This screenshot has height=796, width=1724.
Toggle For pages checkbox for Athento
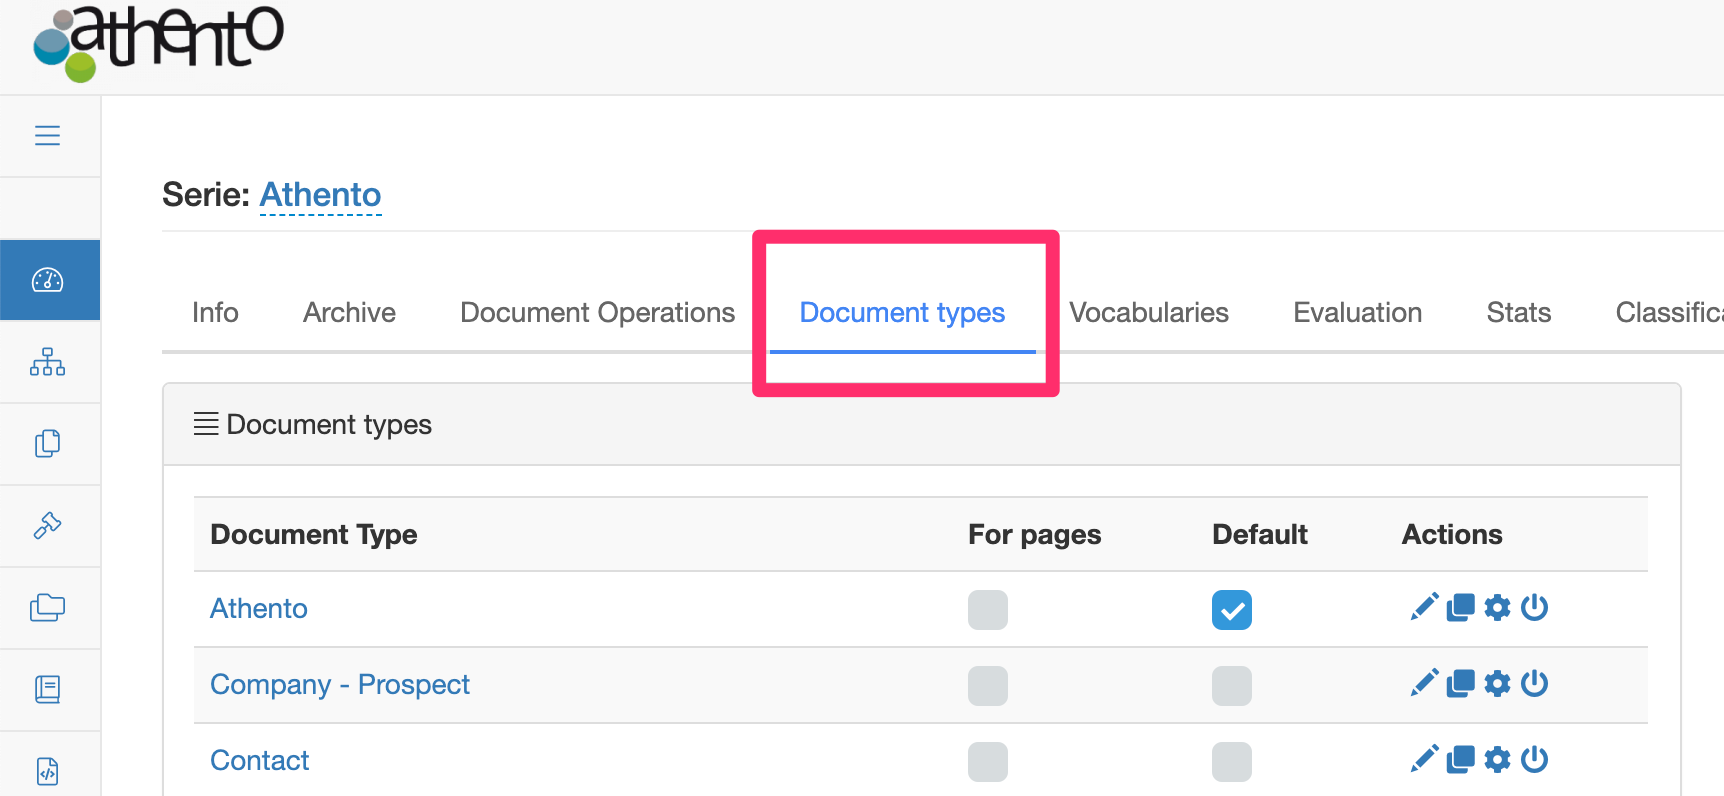[x=988, y=610]
